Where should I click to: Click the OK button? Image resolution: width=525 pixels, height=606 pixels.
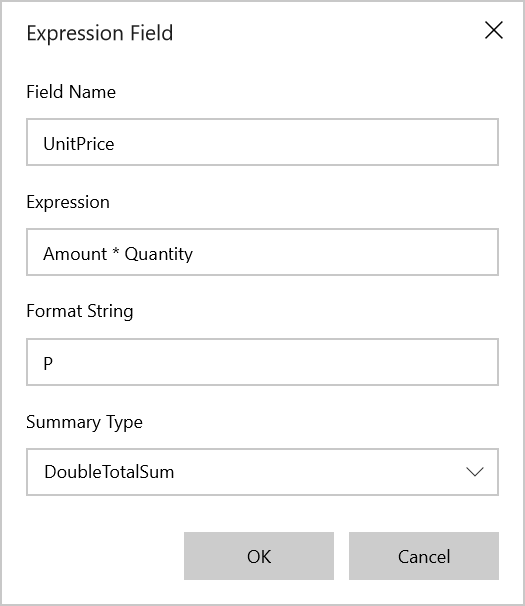click(259, 556)
